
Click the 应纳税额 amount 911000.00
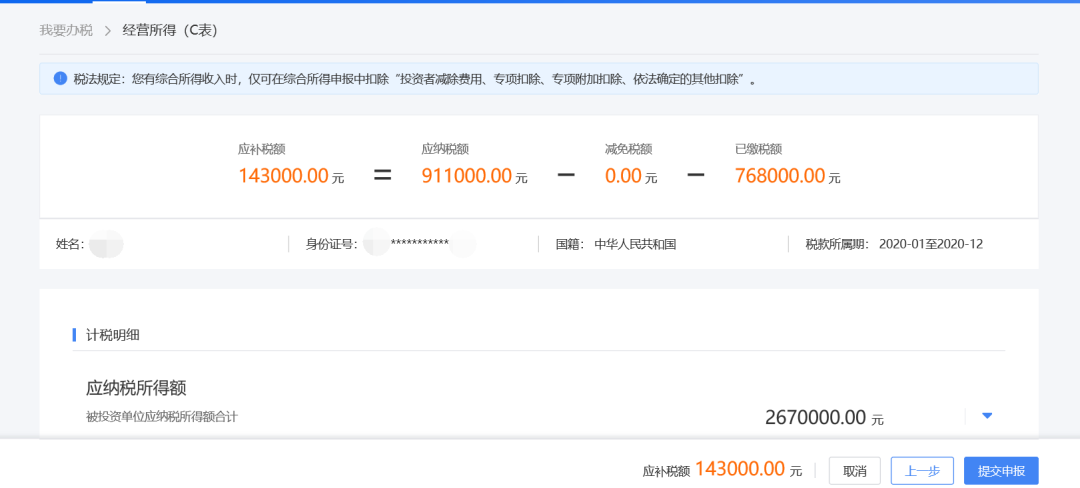(468, 176)
